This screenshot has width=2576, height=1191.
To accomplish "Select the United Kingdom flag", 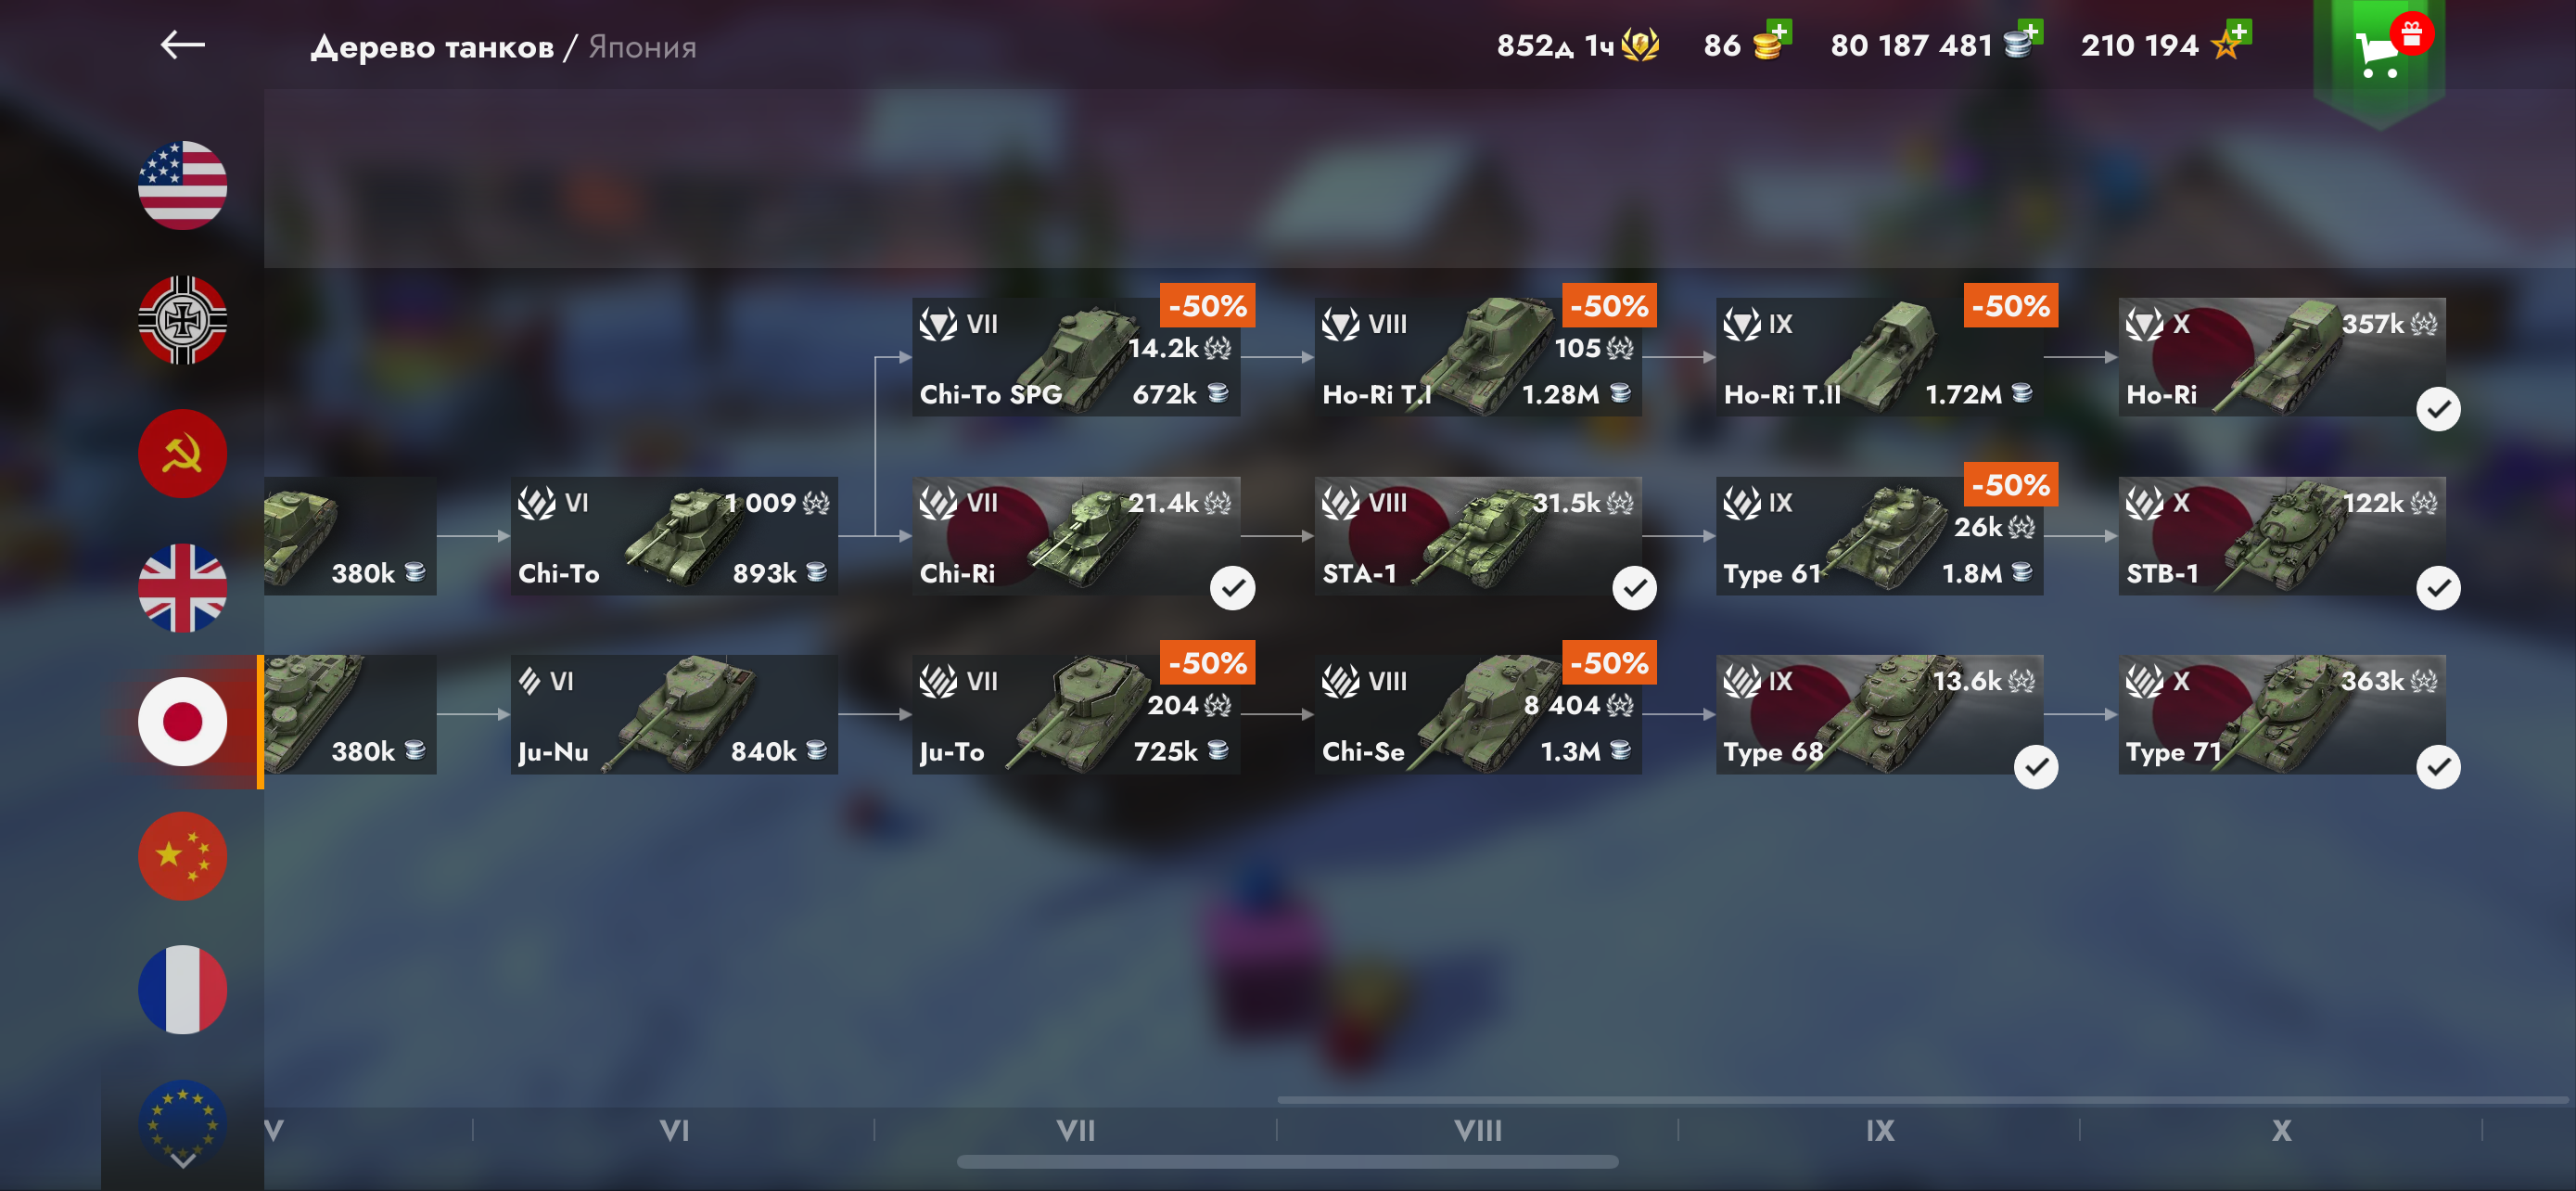I will (182, 588).
